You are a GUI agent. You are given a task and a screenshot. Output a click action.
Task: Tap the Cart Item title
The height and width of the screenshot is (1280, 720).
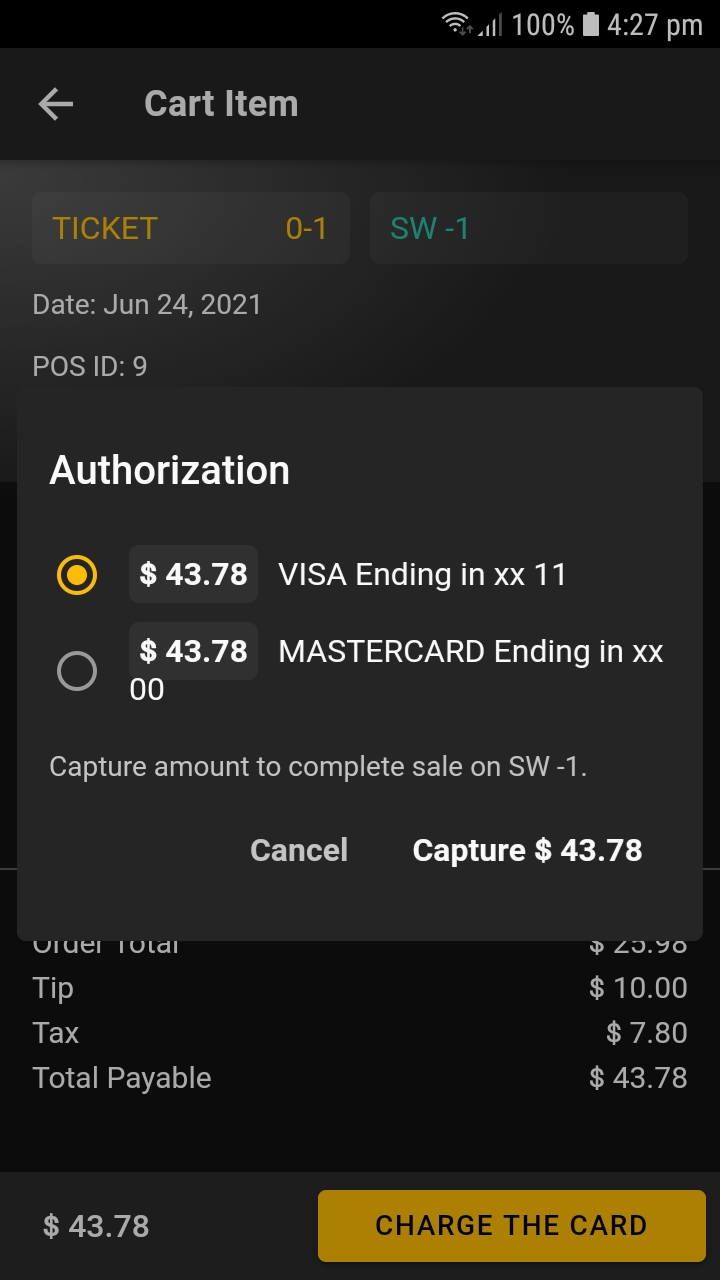(x=221, y=104)
